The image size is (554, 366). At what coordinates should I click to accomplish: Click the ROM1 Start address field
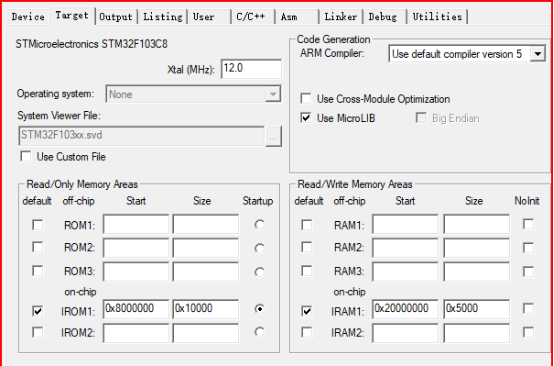point(136,224)
